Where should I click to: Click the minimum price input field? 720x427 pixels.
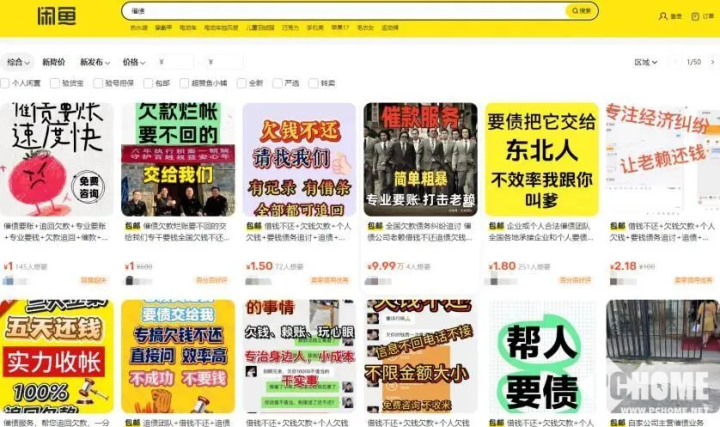[x=173, y=62]
